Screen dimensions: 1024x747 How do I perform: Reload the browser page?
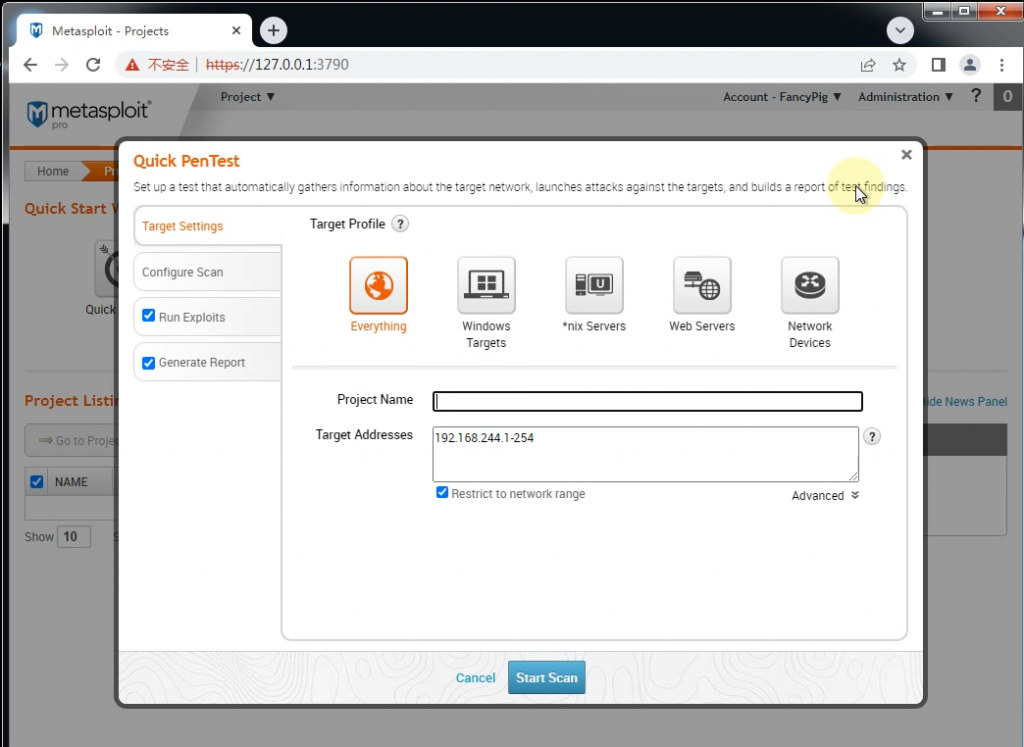click(x=93, y=65)
